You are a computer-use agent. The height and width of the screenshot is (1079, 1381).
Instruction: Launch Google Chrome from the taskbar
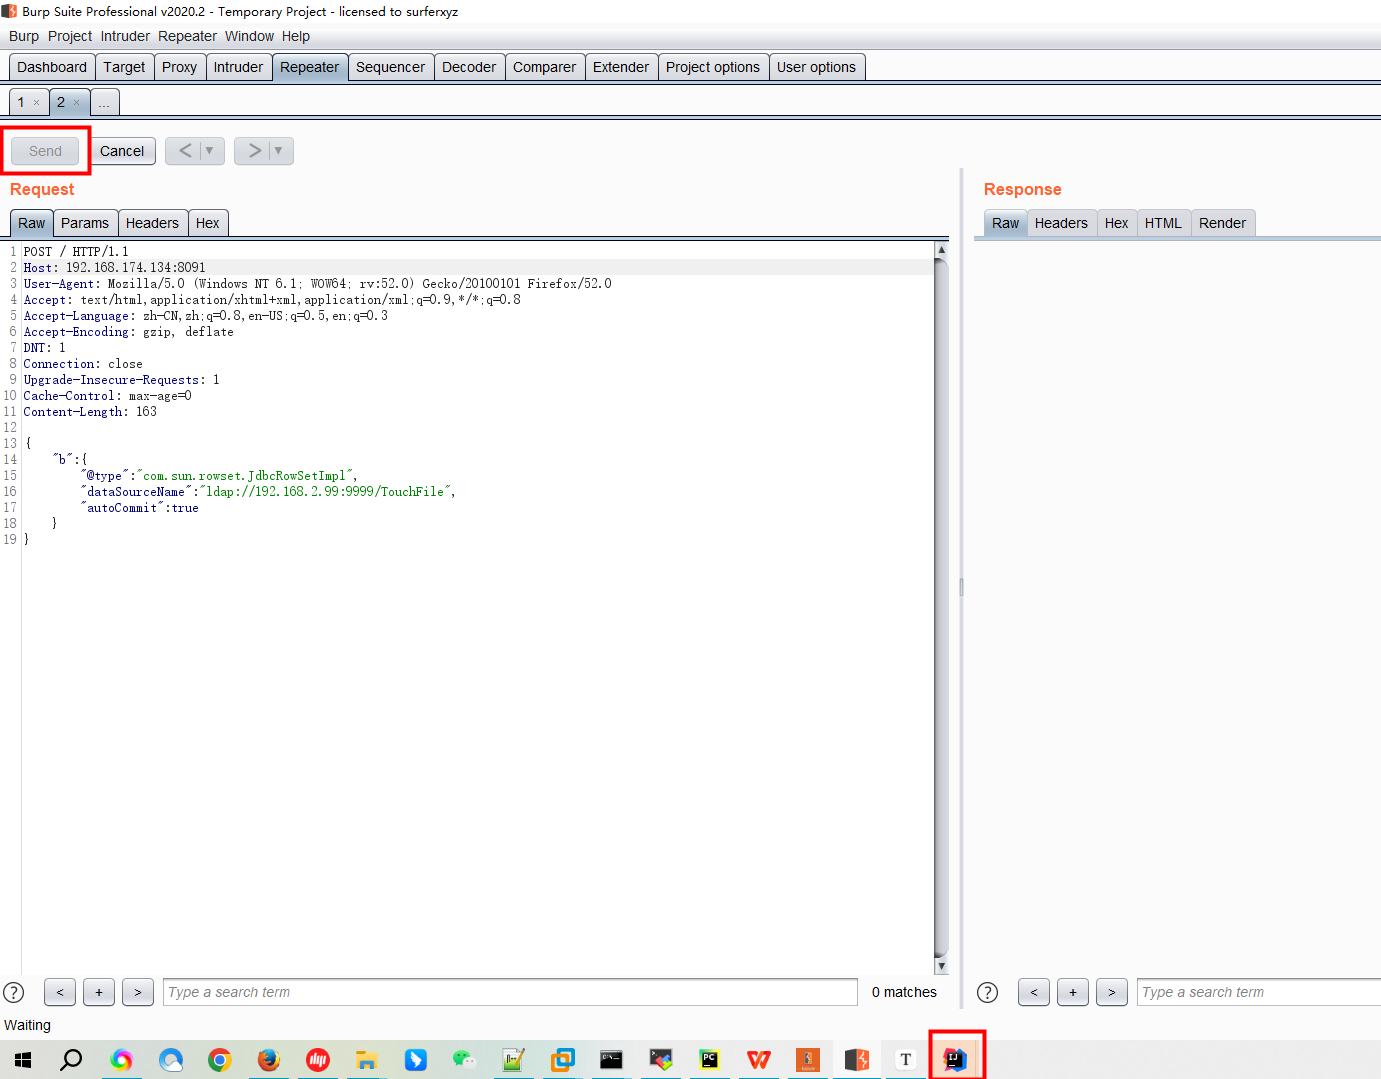tap(219, 1060)
